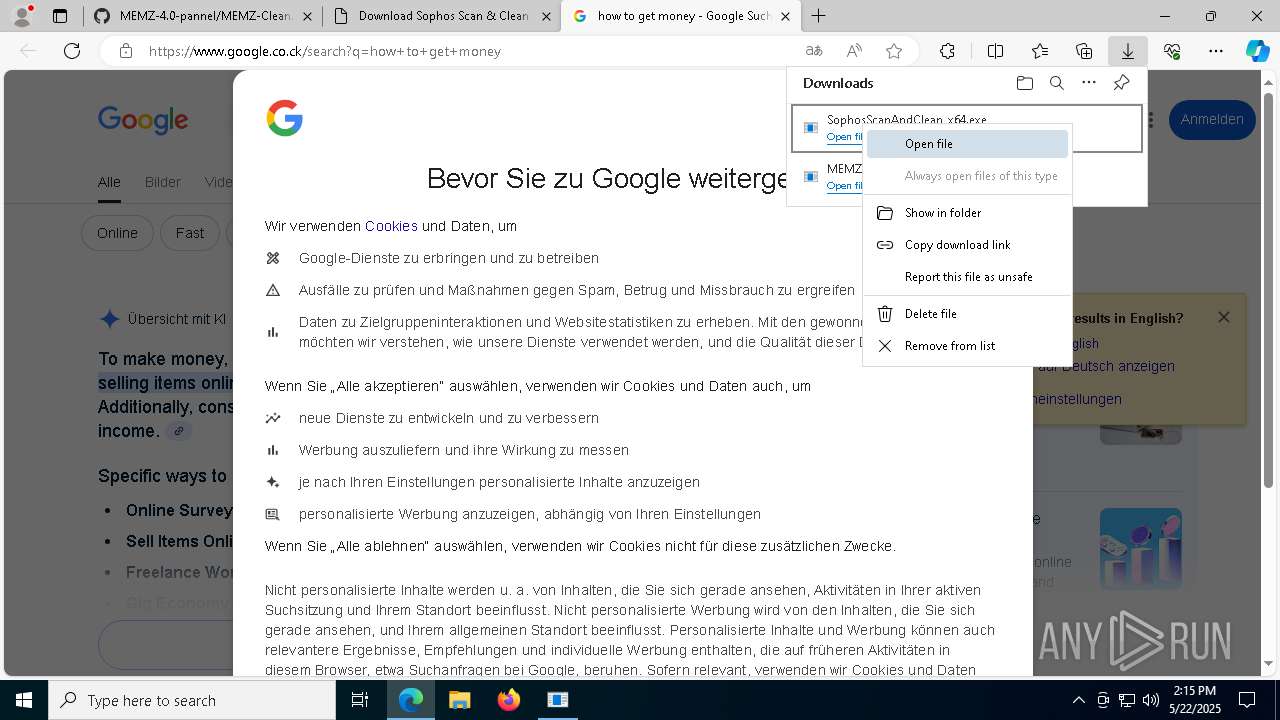Launch Firefox from the taskbar
This screenshot has height=720, width=1280.
click(x=509, y=700)
